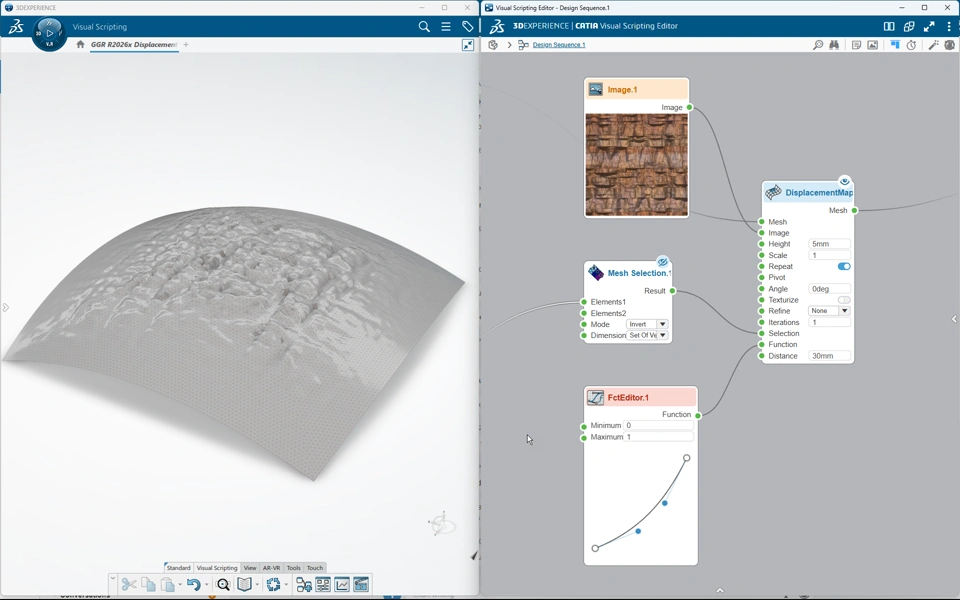
Task: Click the zoom magnifier in editor toolbar
Action: 818,45
